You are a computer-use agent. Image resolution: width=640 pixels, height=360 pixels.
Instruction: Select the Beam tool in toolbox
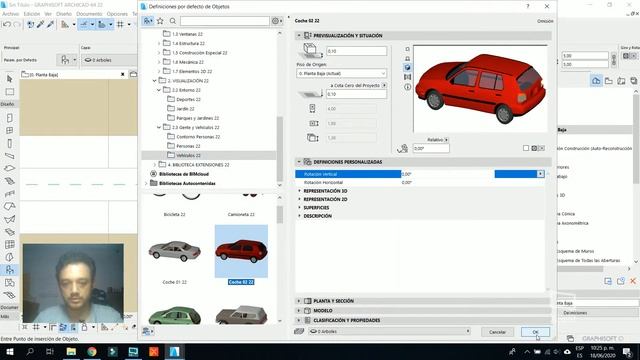pos(9,156)
